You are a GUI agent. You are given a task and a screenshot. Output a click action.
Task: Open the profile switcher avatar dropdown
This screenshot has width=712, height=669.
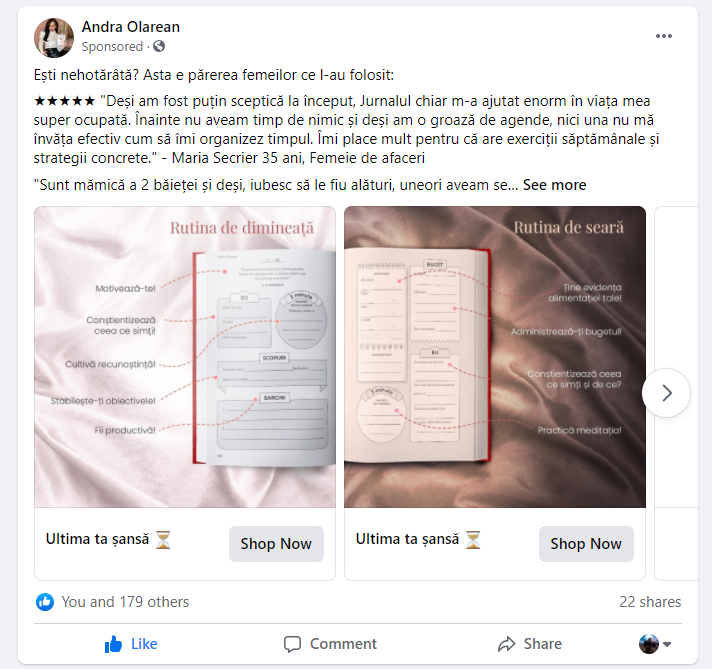click(654, 644)
